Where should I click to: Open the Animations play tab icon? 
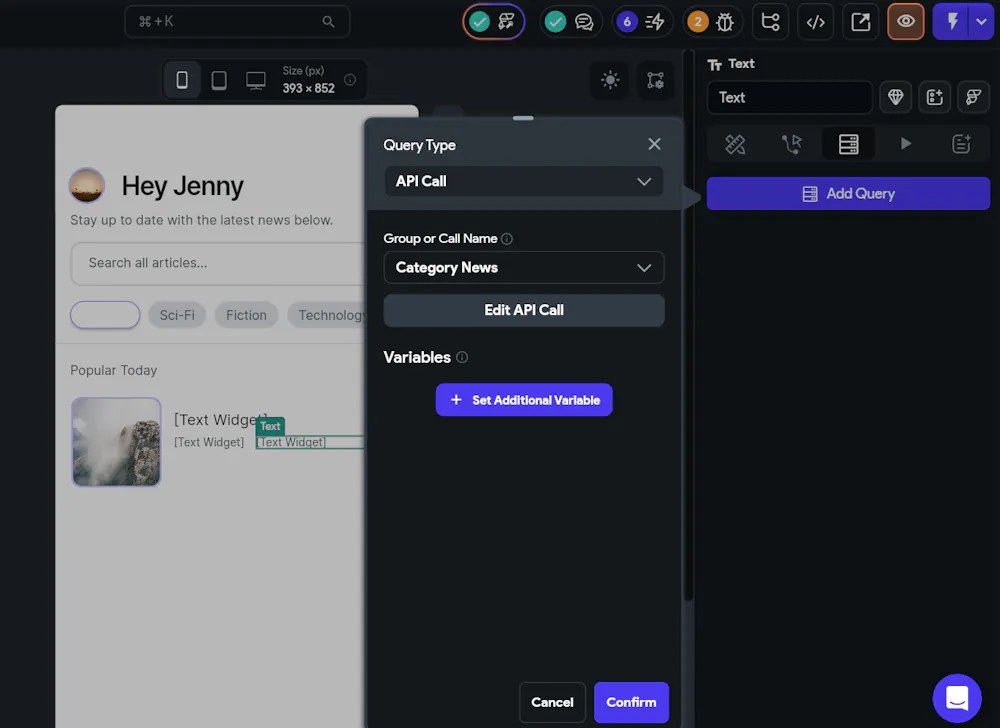click(x=904, y=144)
